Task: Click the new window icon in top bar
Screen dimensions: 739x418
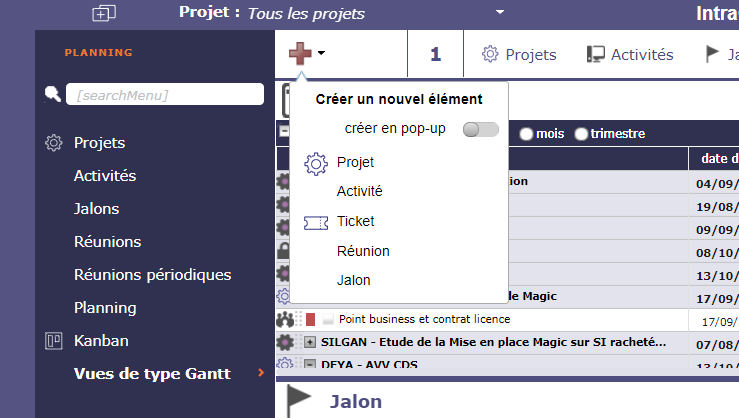Action: 104,13
